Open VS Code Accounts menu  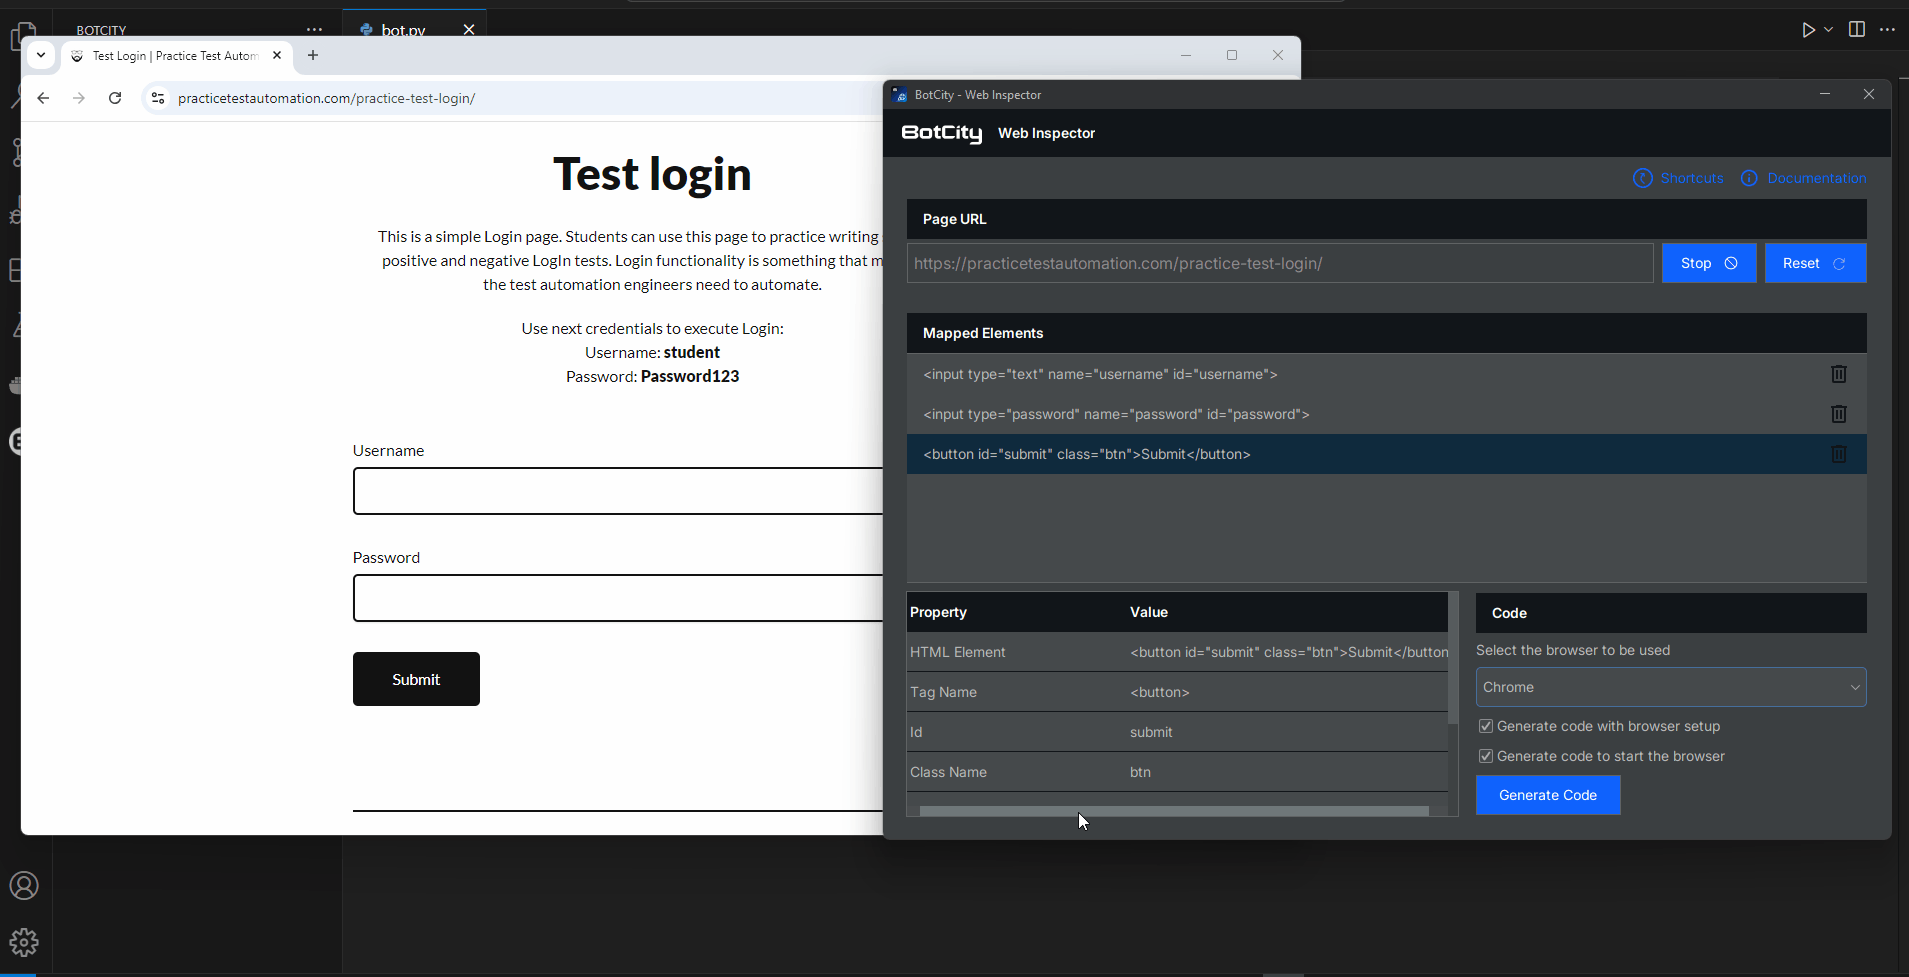click(x=24, y=886)
